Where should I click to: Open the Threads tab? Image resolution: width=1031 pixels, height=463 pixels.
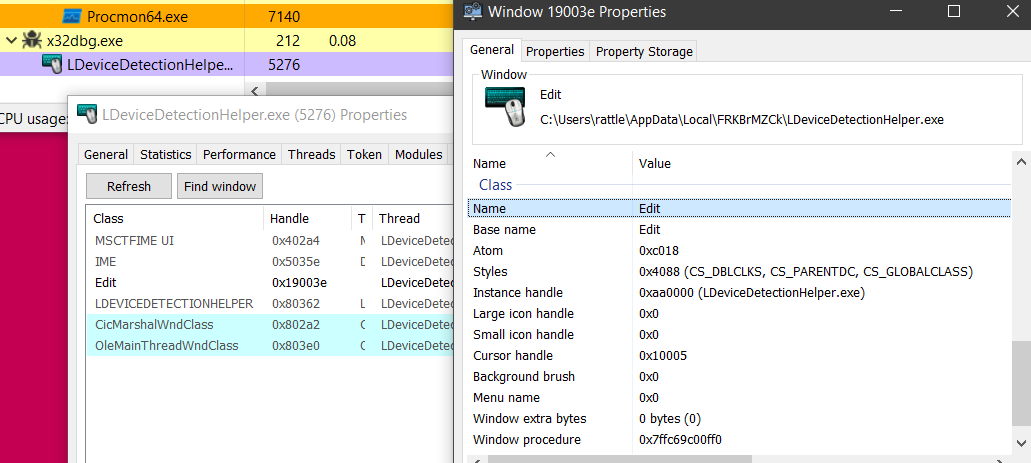pos(312,154)
